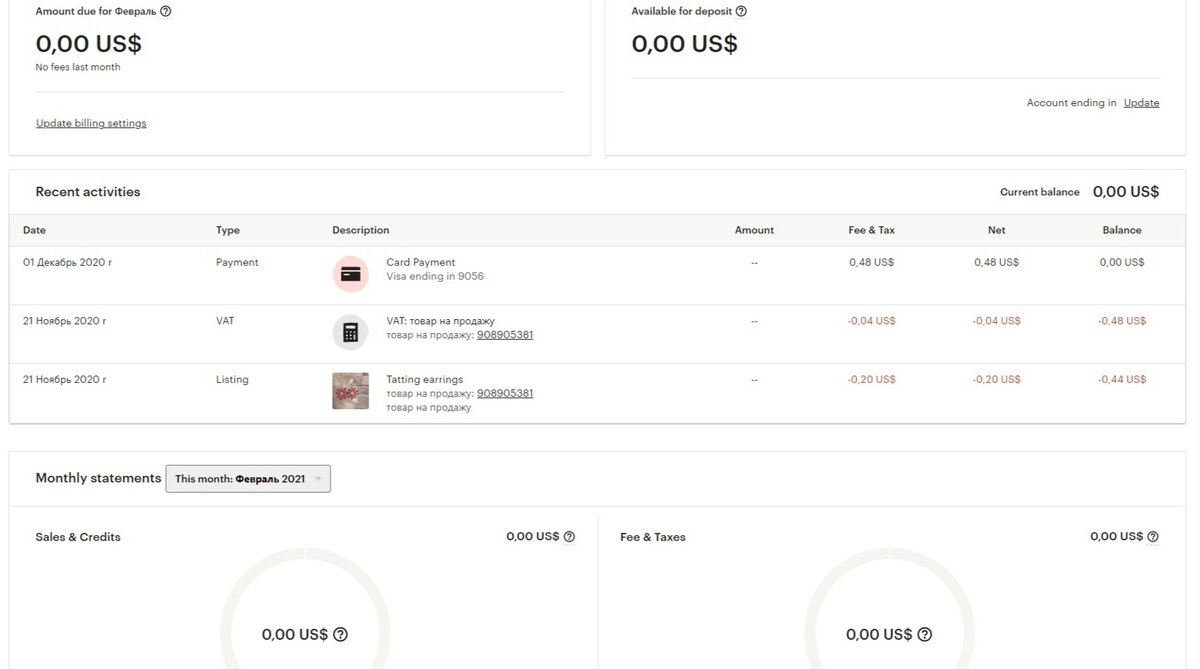Open the Tatting earrings listing thumbnail
The image size is (1200, 669).
pyautogui.click(x=350, y=391)
